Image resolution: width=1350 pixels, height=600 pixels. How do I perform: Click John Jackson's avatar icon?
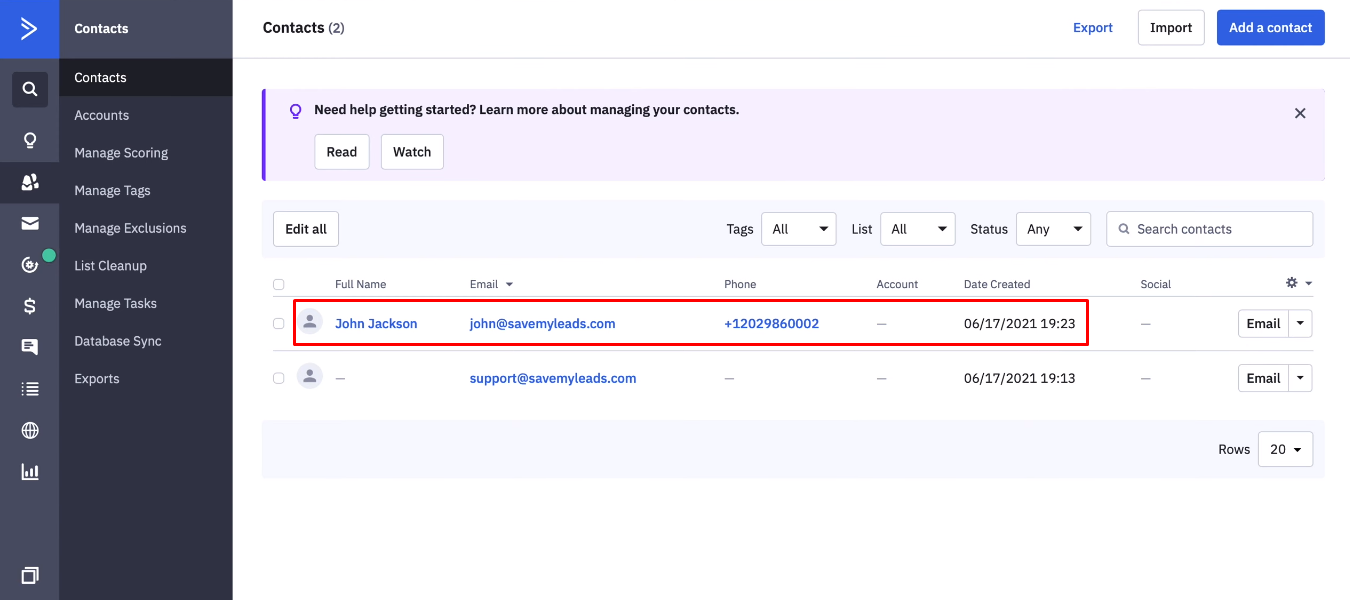tap(310, 322)
